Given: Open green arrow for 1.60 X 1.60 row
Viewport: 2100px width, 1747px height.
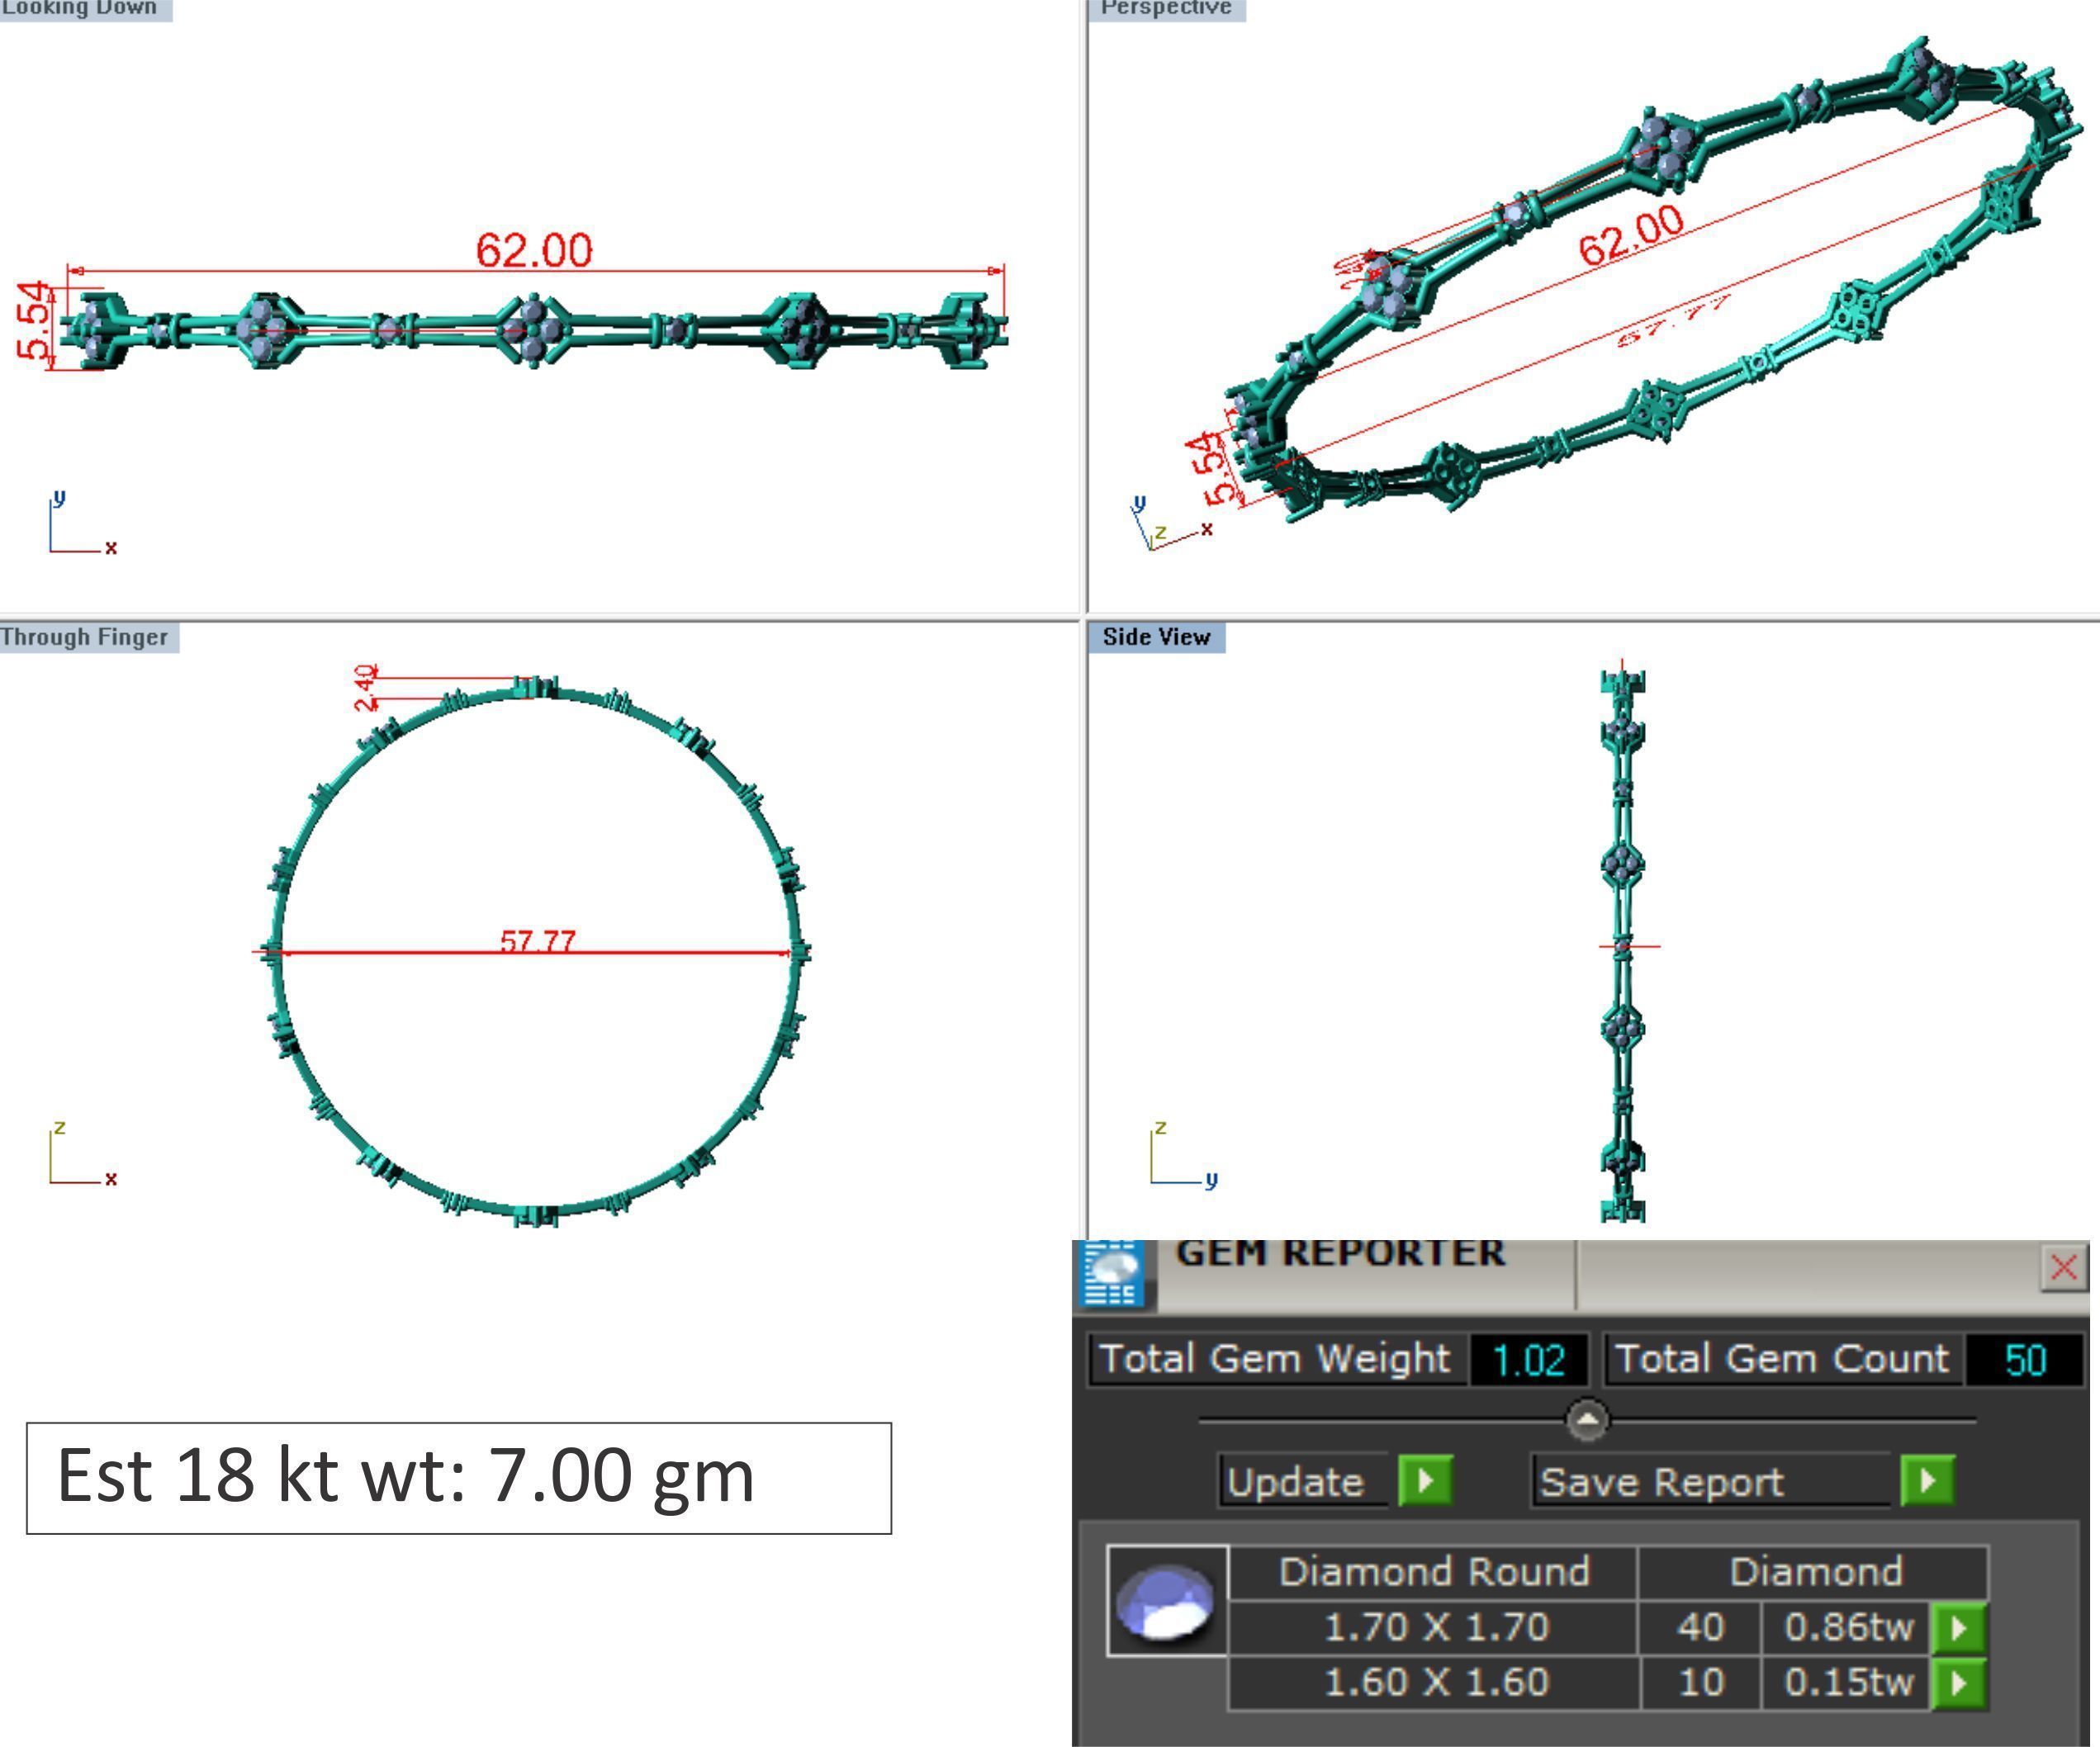Looking at the screenshot, I should tap(1958, 1683).
